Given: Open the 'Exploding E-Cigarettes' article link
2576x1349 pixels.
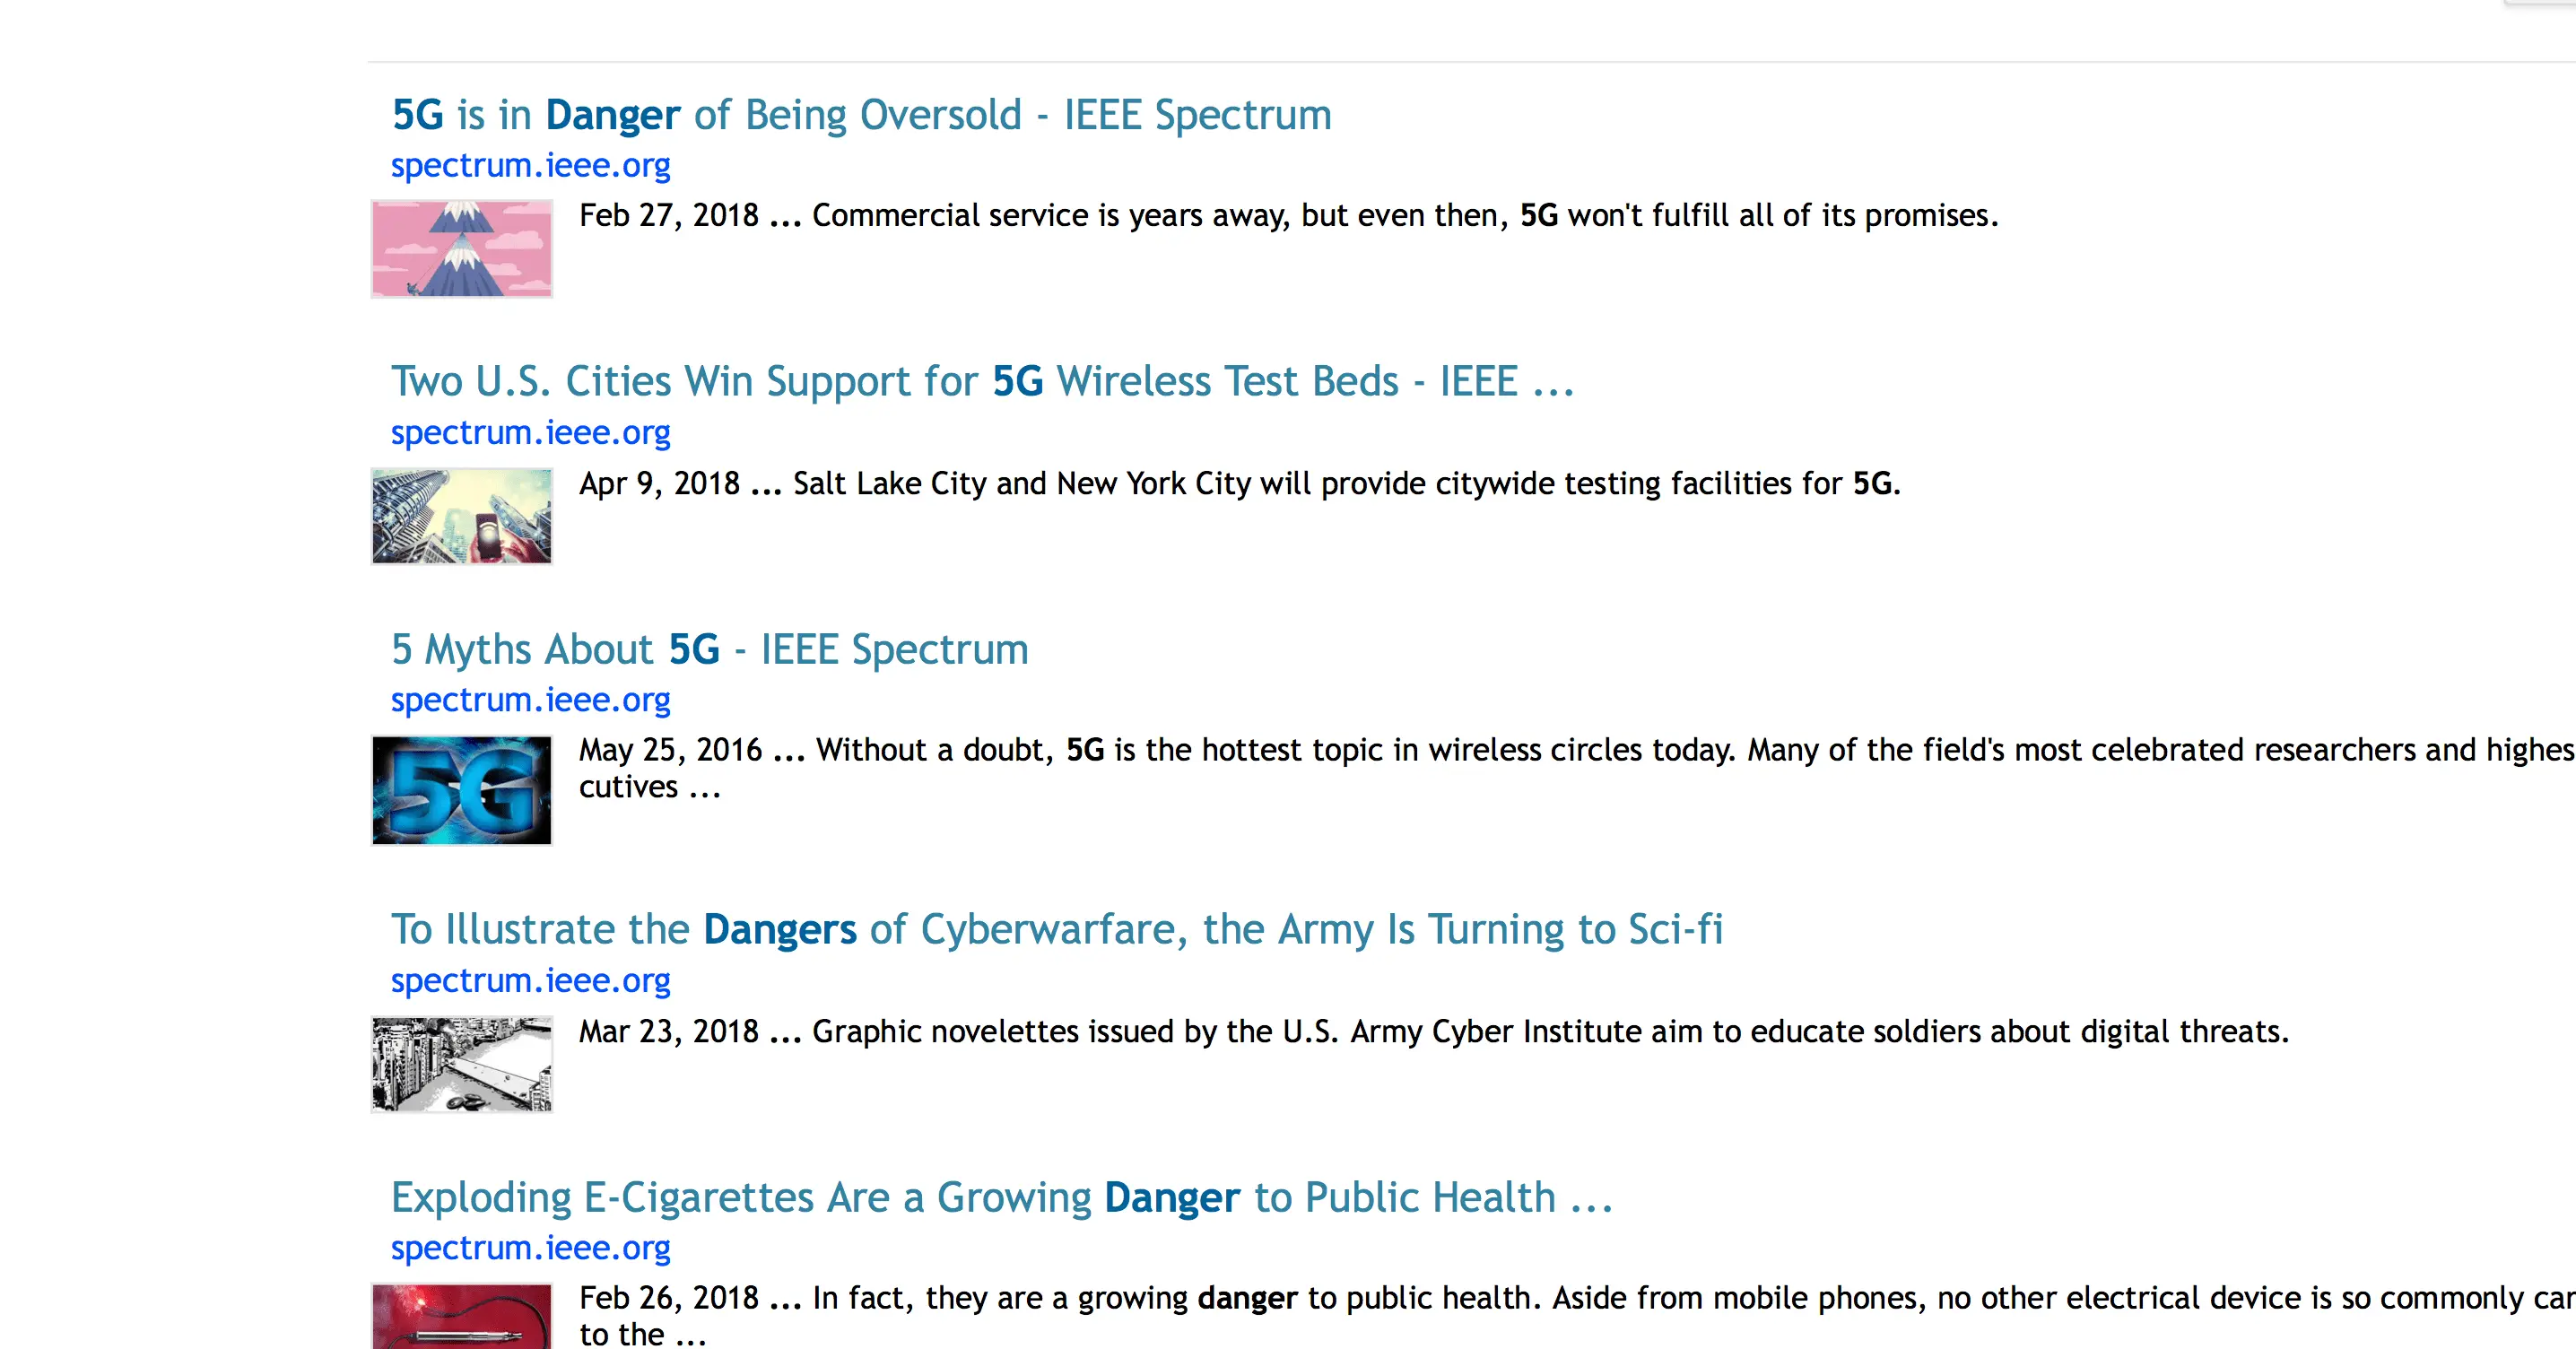Looking at the screenshot, I should [x=1001, y=1197].
